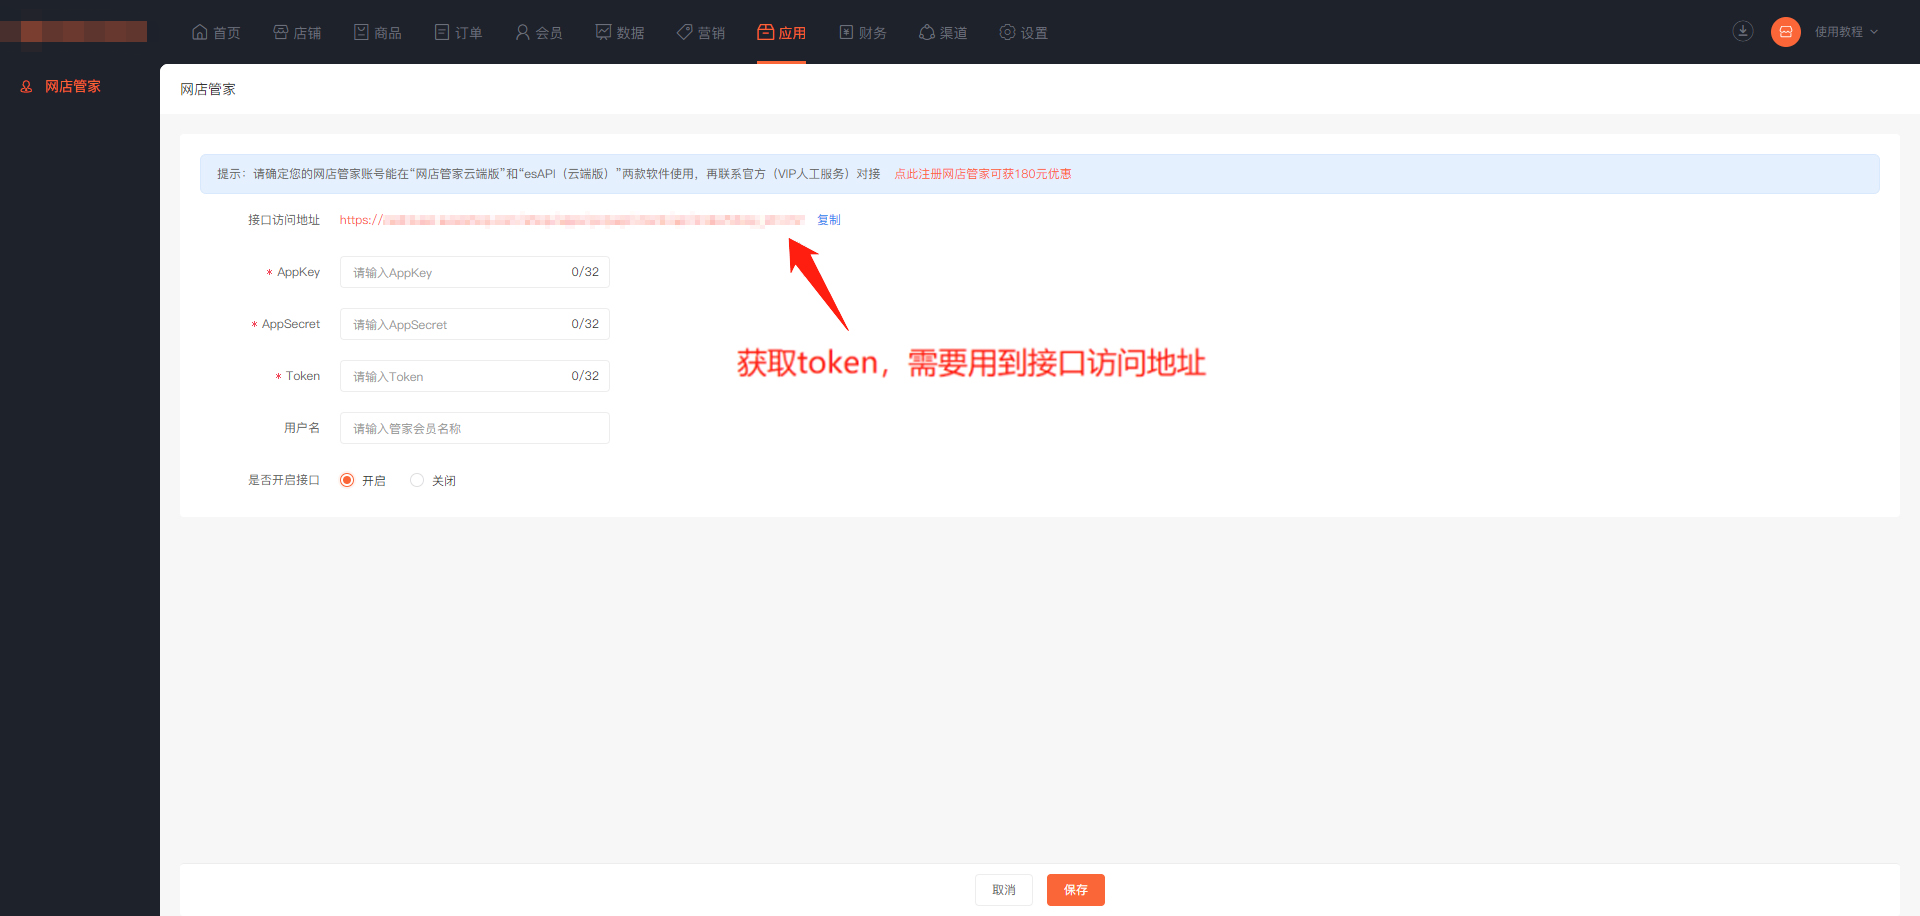The width and height of the screenshot is (1920, 916).
Task: Click the 首页 home icon
Action: pos(200,32)
